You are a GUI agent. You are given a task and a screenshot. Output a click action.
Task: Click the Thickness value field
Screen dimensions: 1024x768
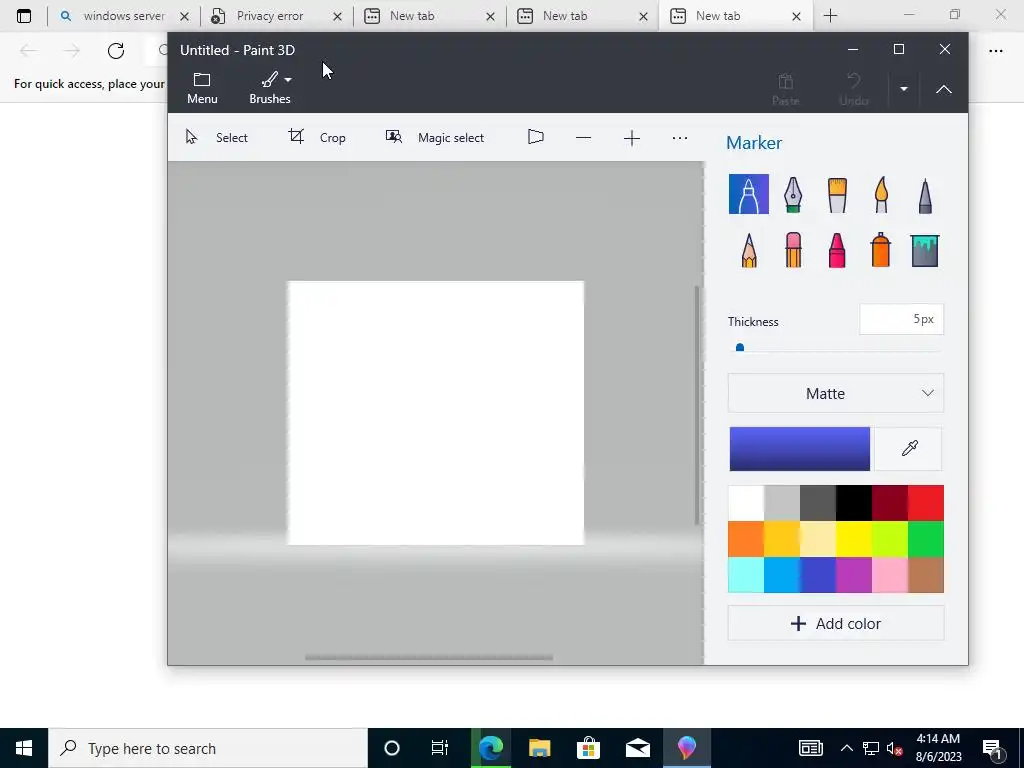click(x=901, y=319)
